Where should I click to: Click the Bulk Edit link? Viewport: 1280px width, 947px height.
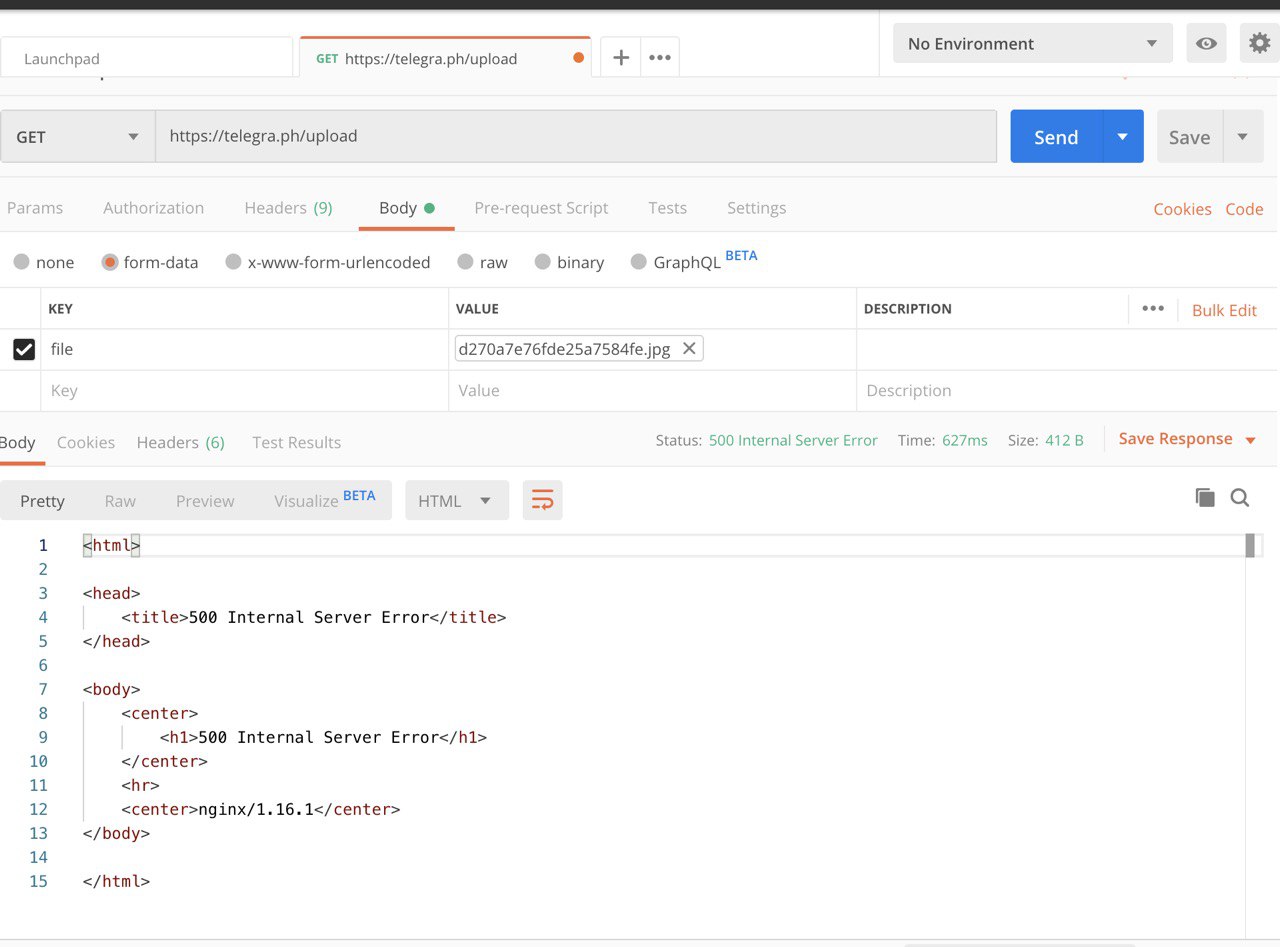[1224, 310]
